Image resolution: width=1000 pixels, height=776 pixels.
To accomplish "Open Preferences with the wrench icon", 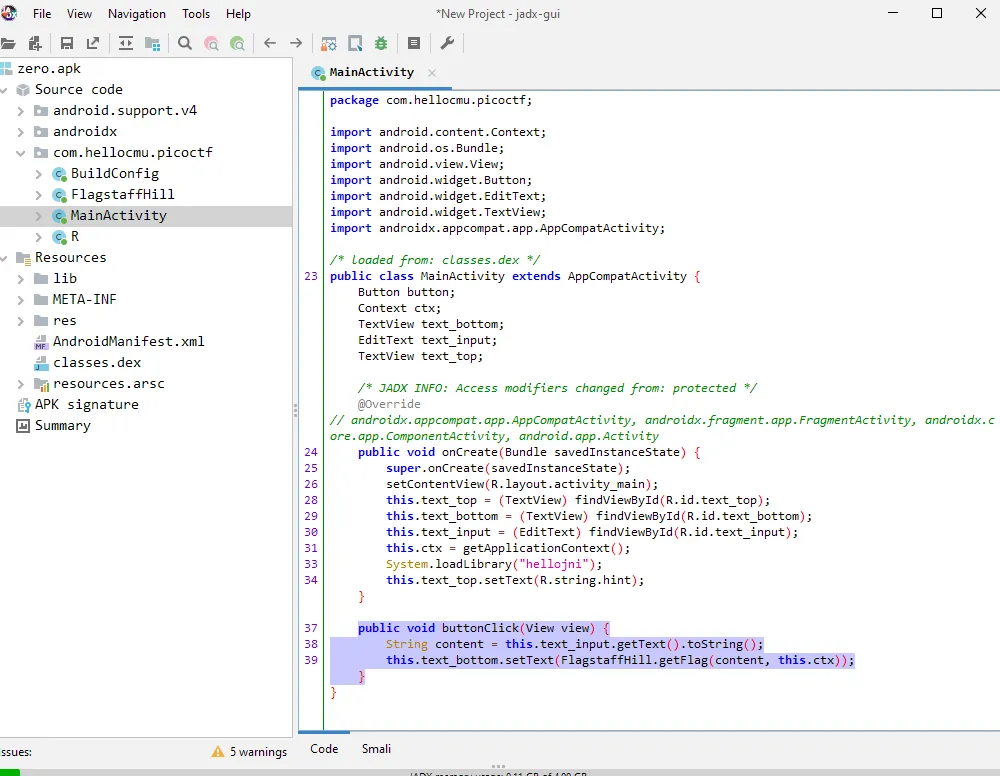I will [x=447, y=43].
